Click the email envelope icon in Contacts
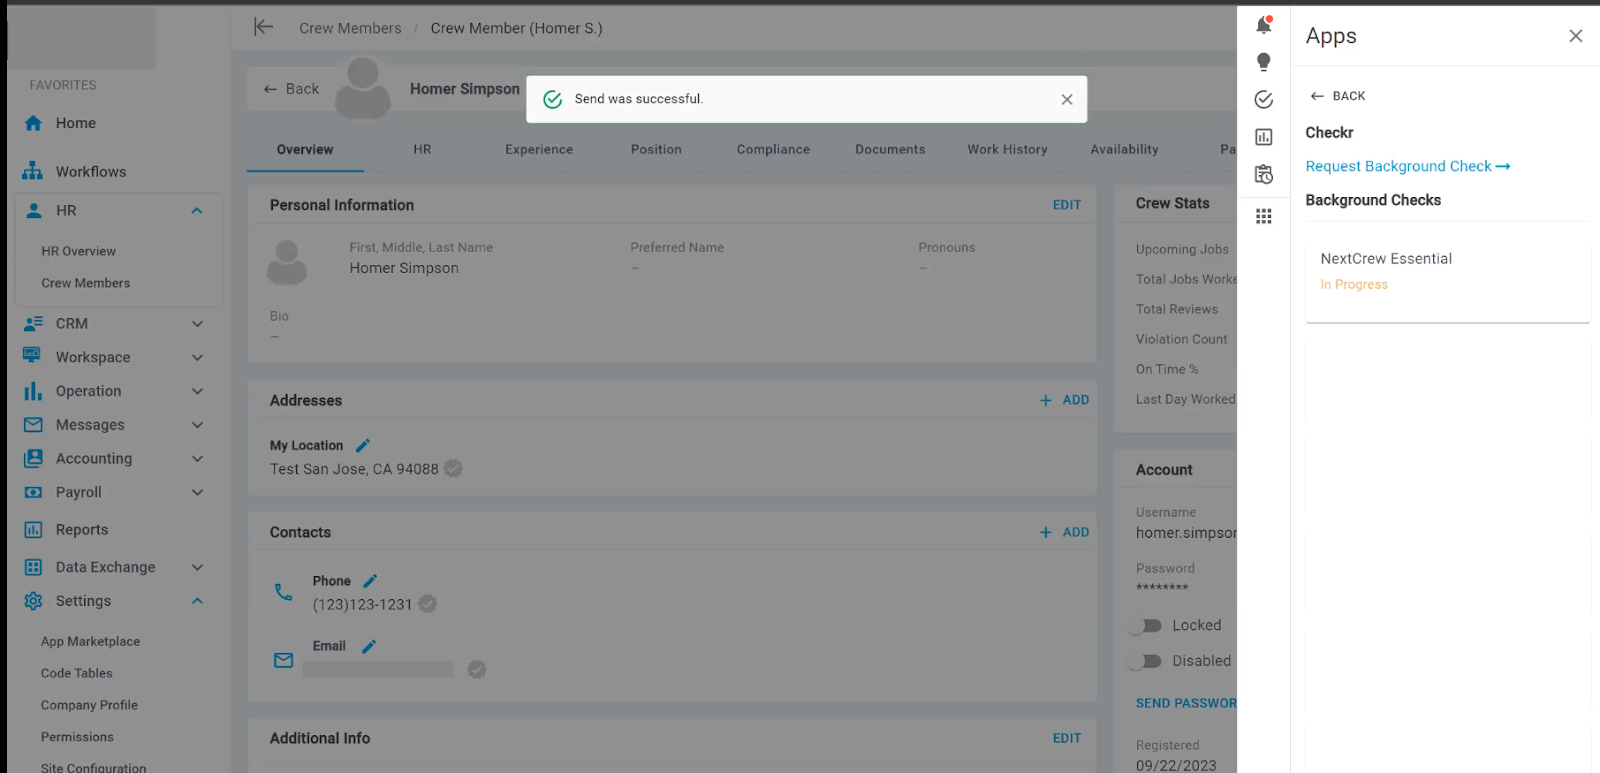This screenshot has height=773, width=1600. (284, 660)
